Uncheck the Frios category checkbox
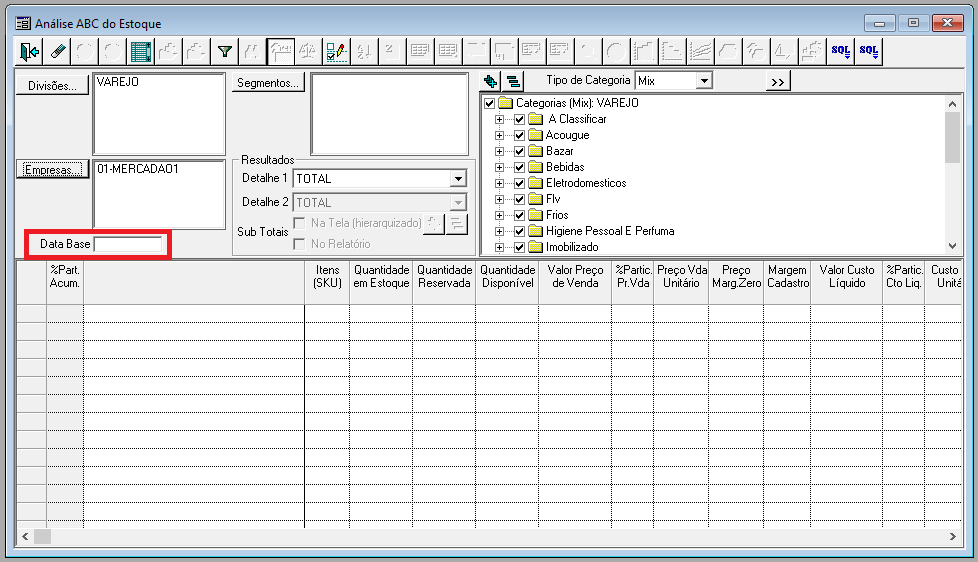The height and width of the screenshot is (562, 978). tap(519, 215)
